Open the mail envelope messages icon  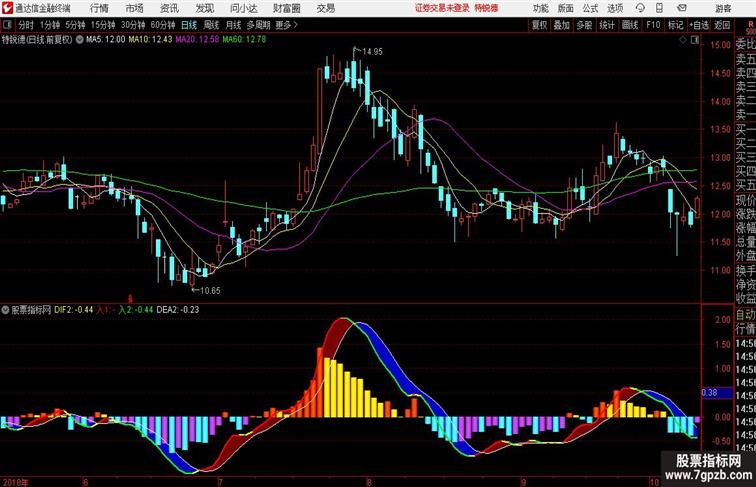point(681,8)
